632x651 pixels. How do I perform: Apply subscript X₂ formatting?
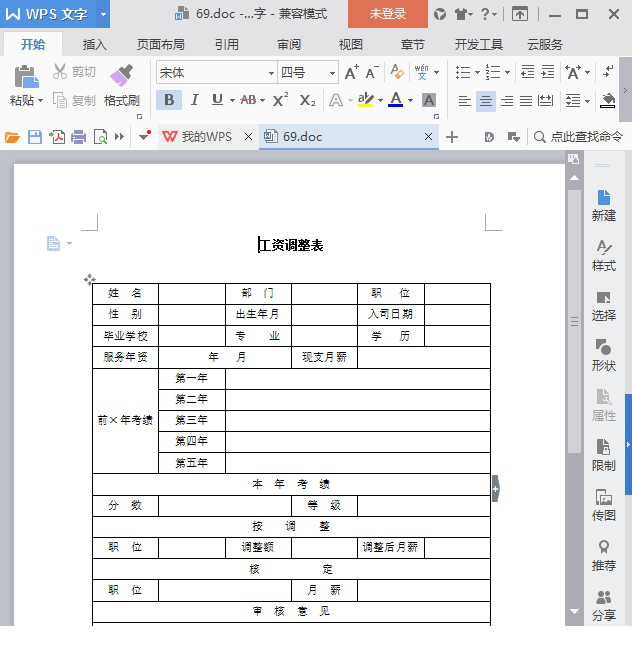pyautogui.click(x=308, y=100)
